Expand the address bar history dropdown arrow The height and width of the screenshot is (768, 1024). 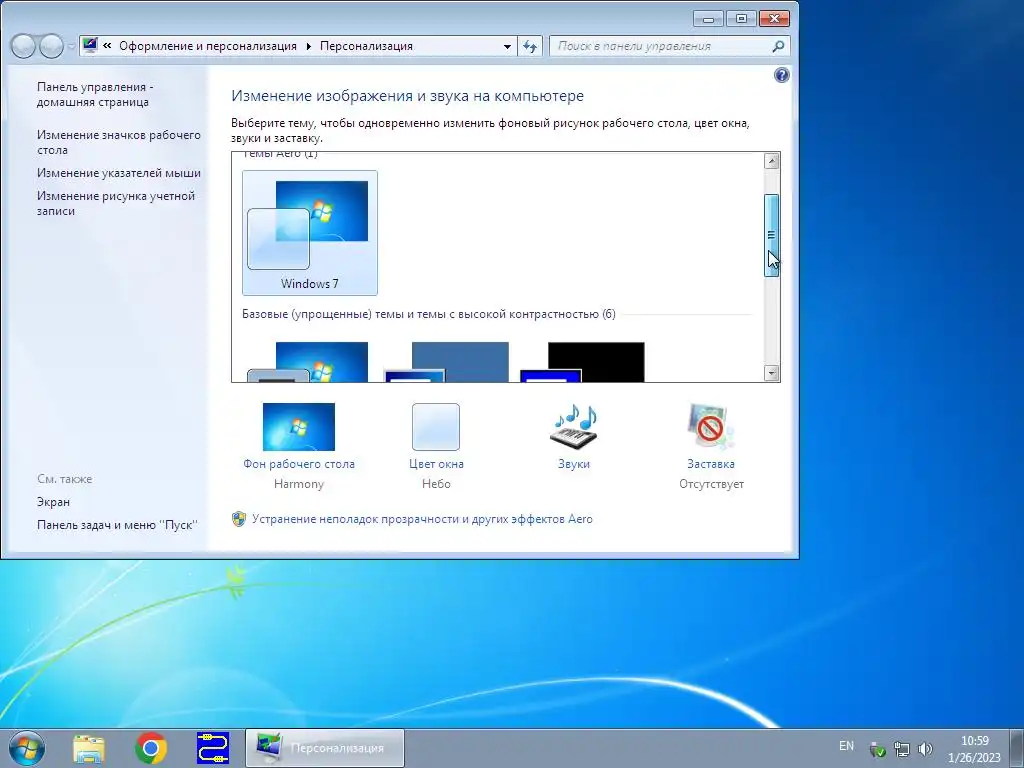(507, 46)
